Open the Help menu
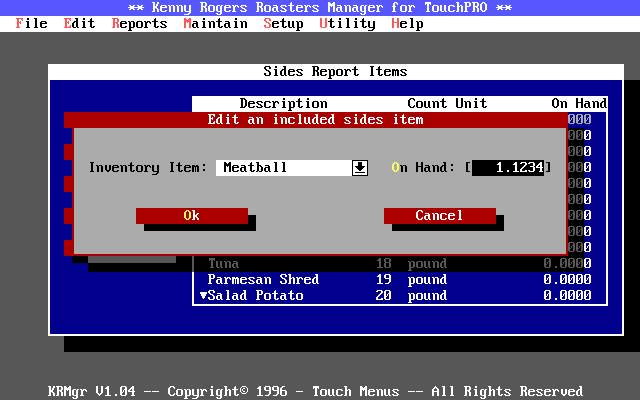The height and width of the screenshot is (400, 640). click(407, 24)
